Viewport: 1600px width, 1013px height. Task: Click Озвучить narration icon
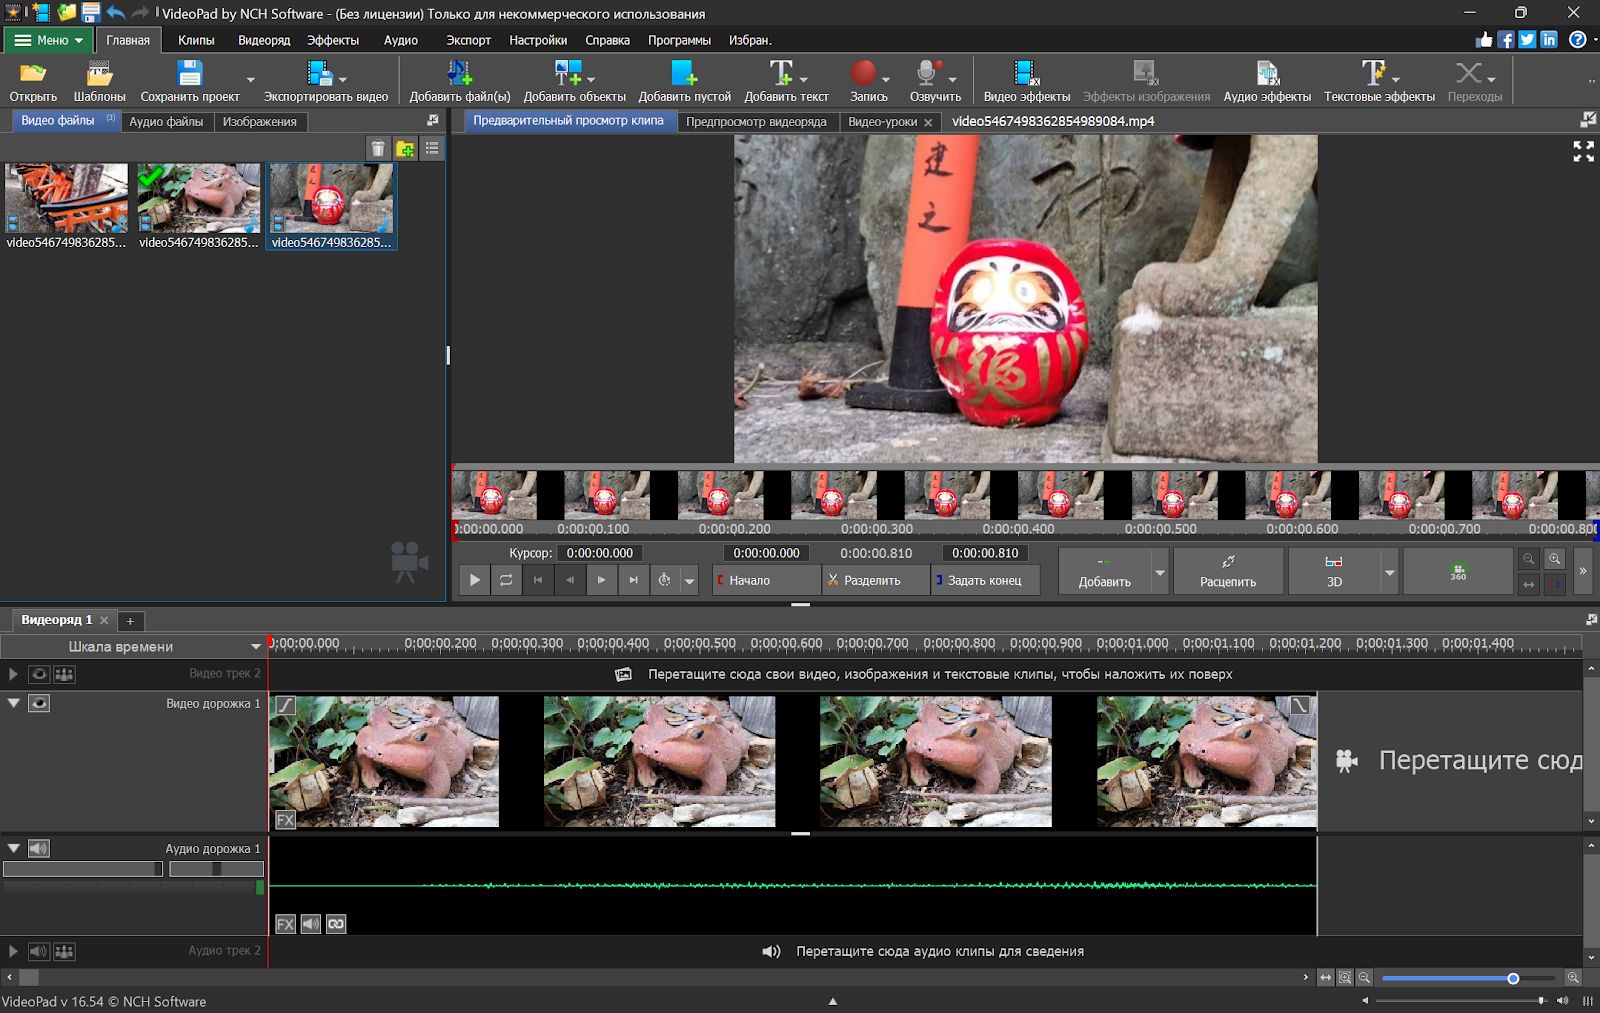point(935,81)
